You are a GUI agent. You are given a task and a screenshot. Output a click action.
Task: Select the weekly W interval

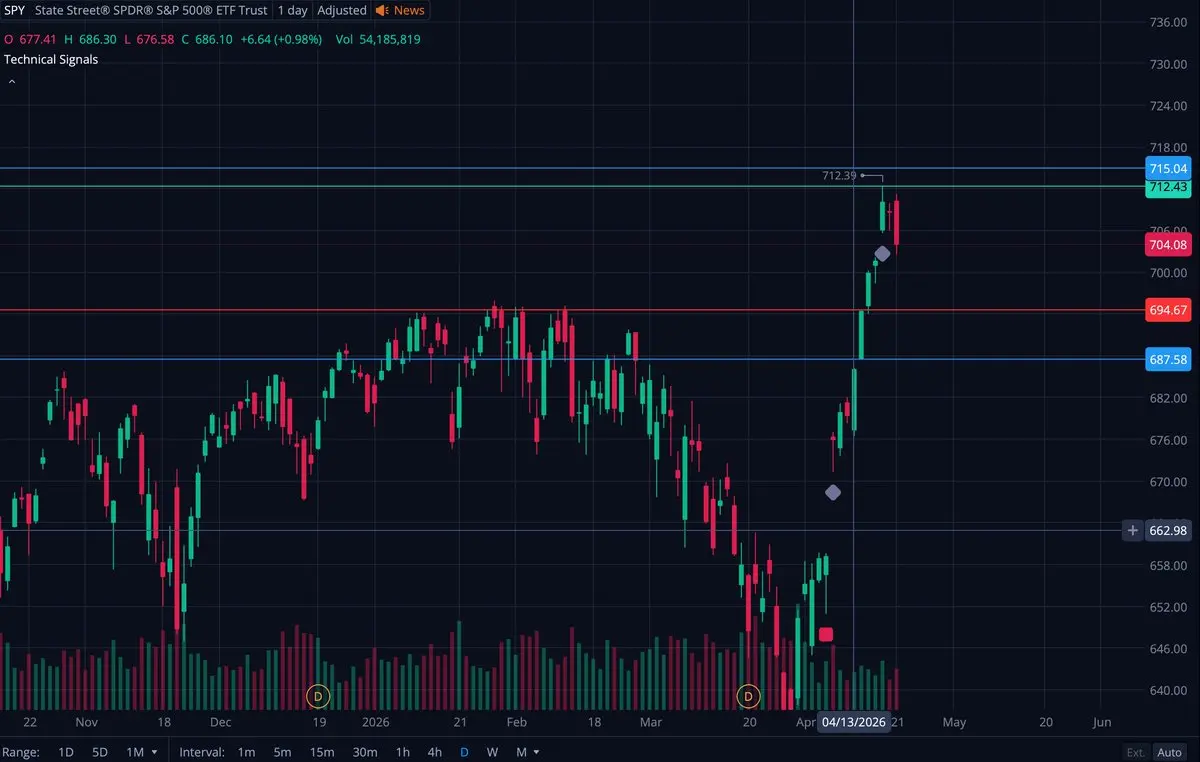click(493, 752)
